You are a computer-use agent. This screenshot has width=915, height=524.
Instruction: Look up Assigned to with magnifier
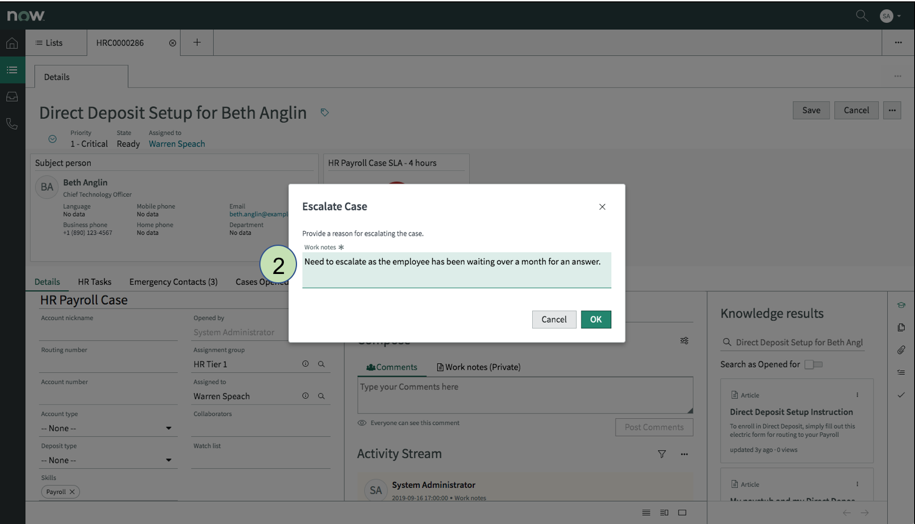click(x=321, y=396)
